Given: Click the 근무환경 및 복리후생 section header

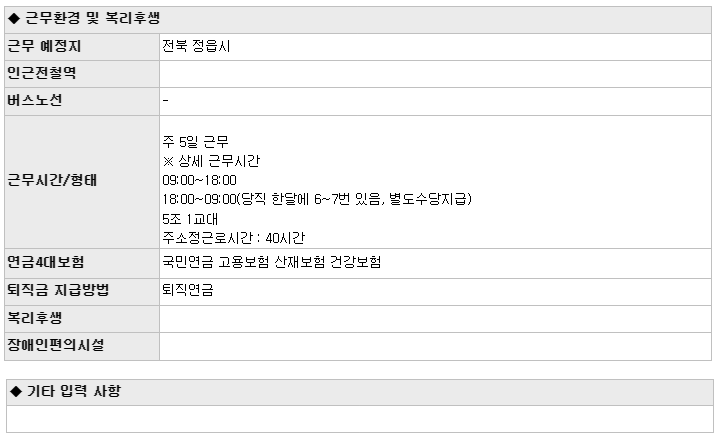Looking at the screenshot, I should tap(358, 19).
